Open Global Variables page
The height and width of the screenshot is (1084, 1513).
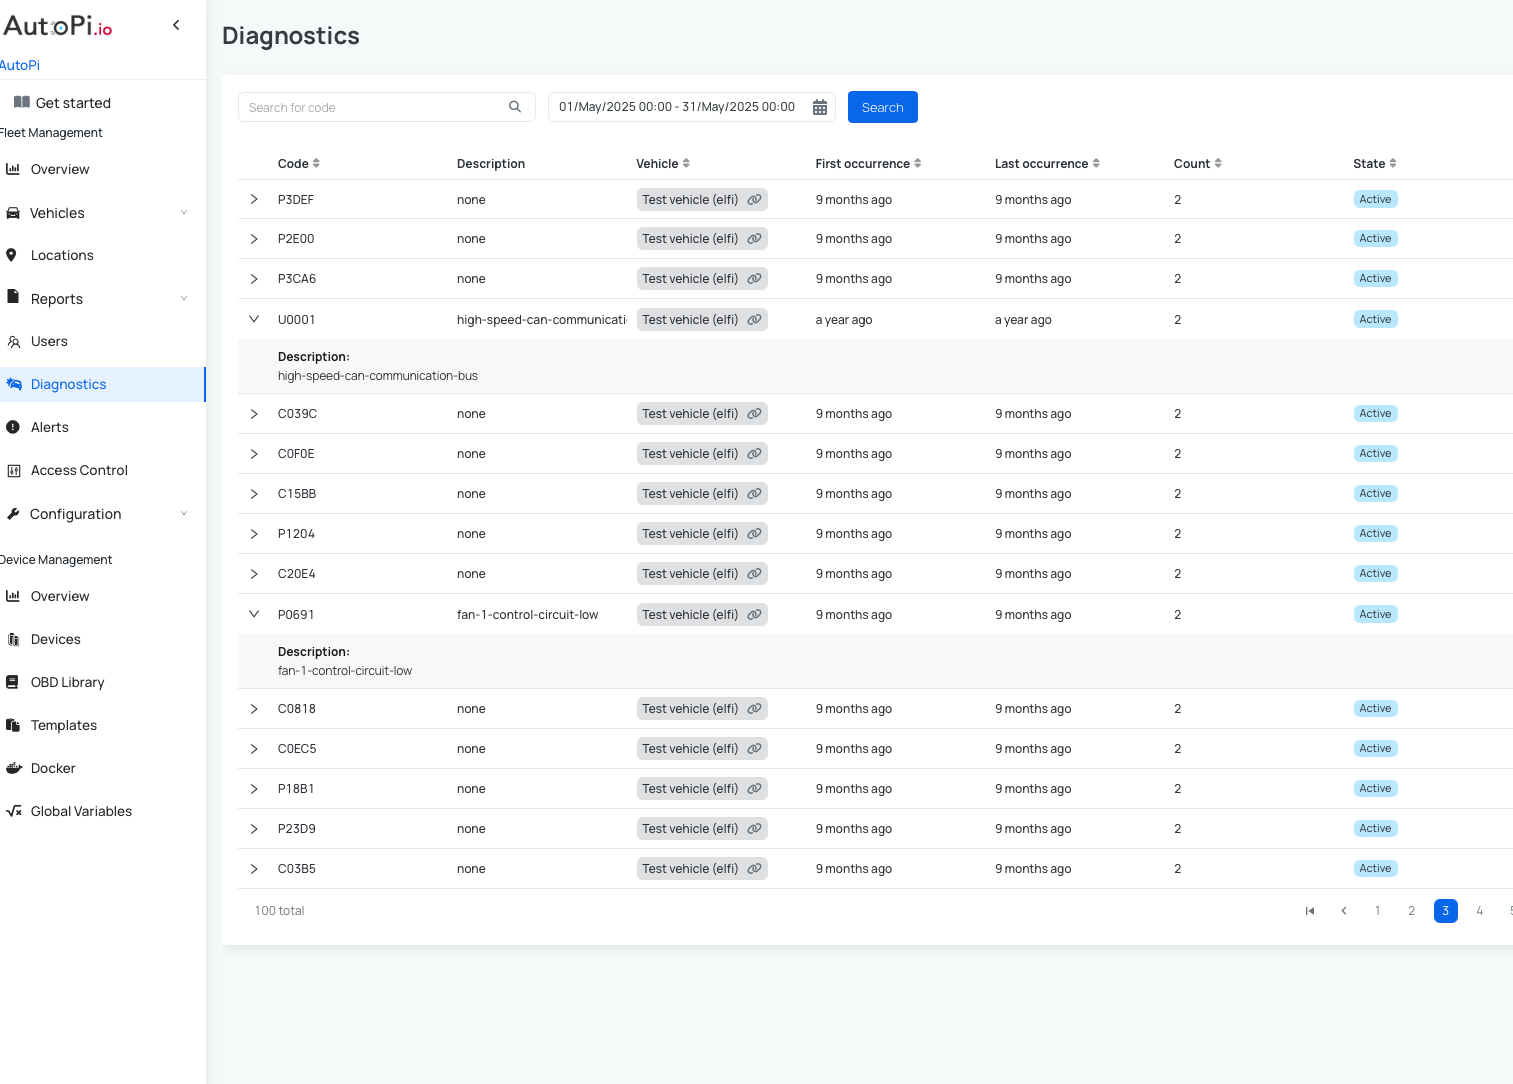tap(81, 811)
